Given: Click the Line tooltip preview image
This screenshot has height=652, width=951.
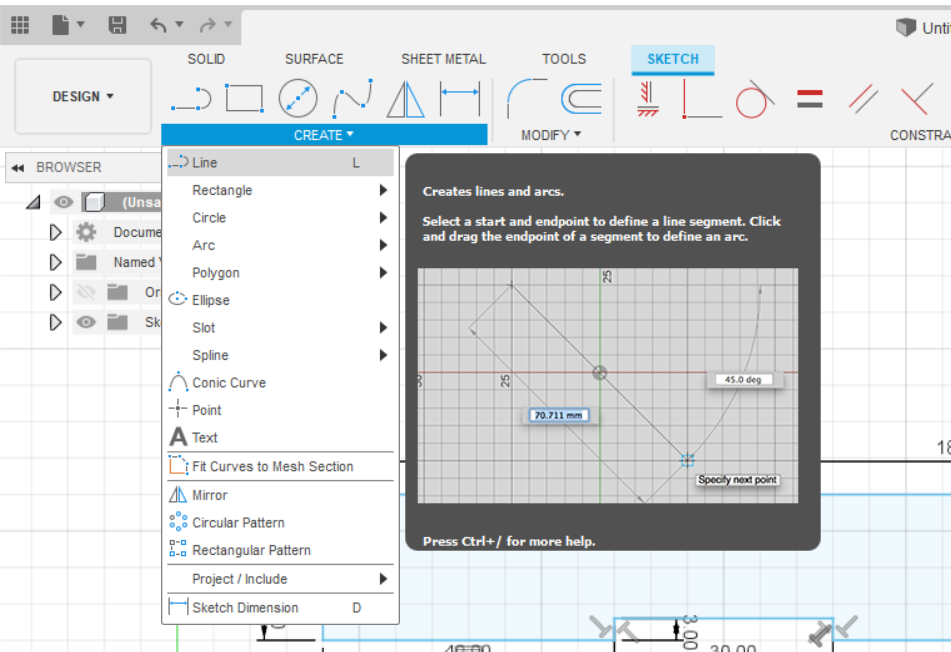Looking at the screenshot, I should (608, 386).
